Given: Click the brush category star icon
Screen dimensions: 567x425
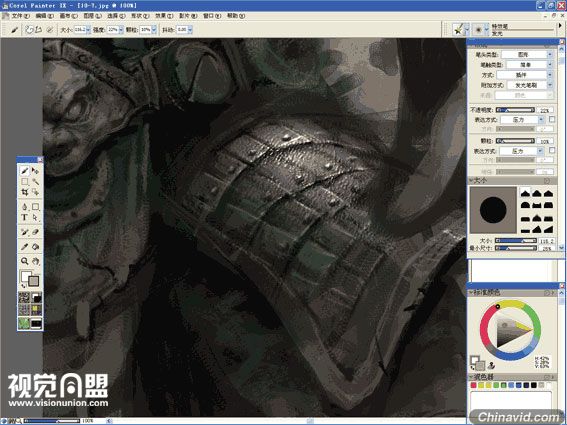Looking at the screenshot, I should point(458,30).
